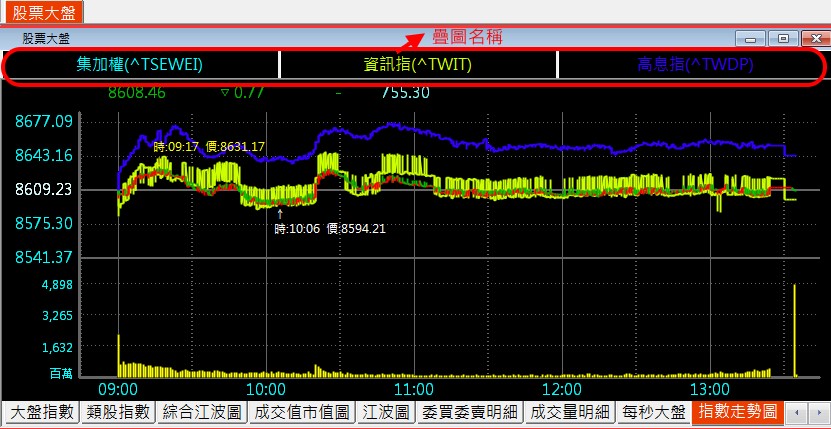Select the 集加權(^TSEWEI) overlay header

tap(140, 65)
